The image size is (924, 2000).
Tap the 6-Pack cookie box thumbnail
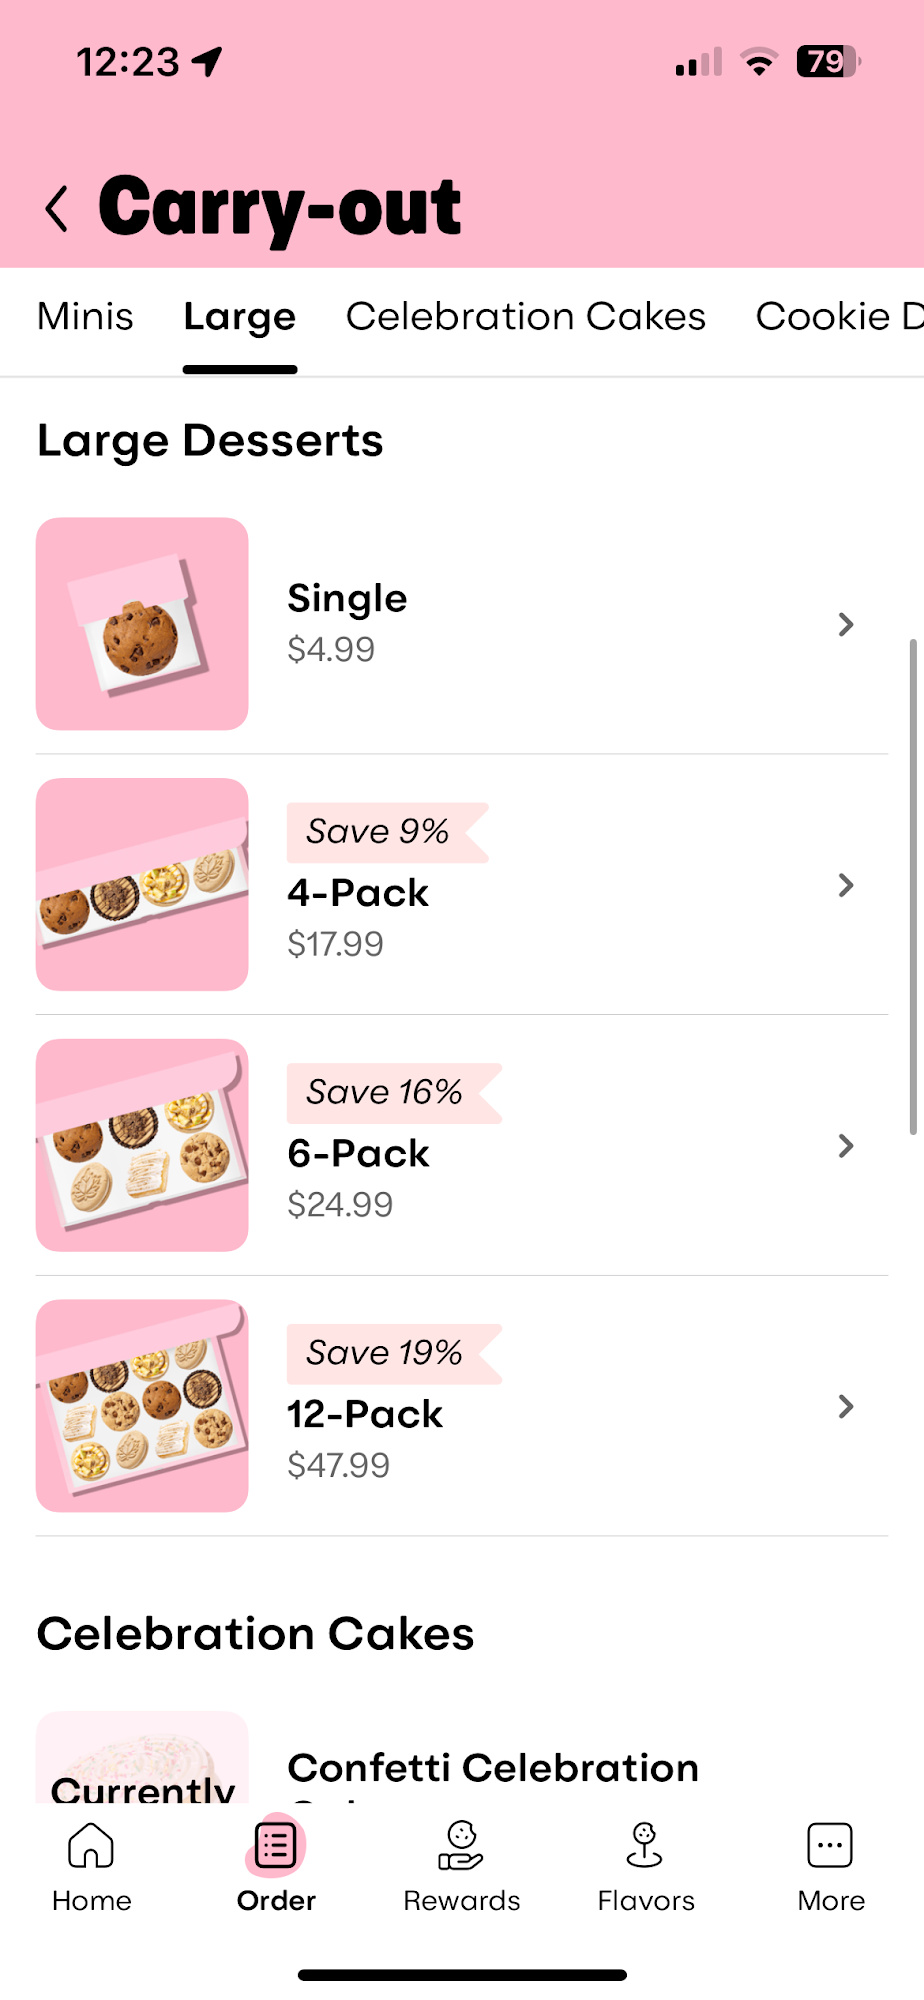[142, 1145]
